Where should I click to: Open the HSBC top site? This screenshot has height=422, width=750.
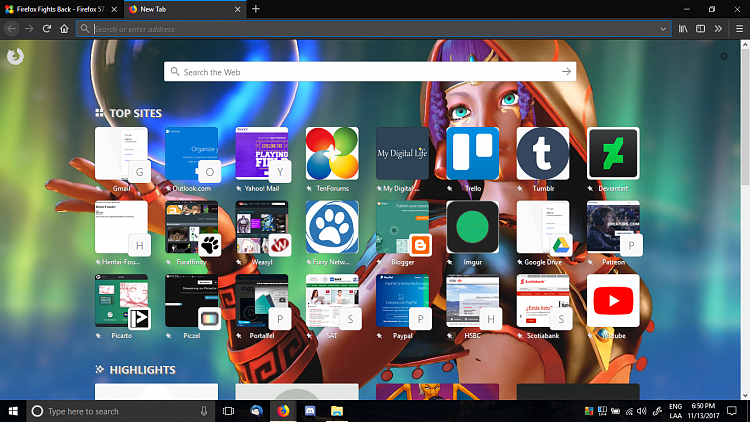(x=473, y=301)
